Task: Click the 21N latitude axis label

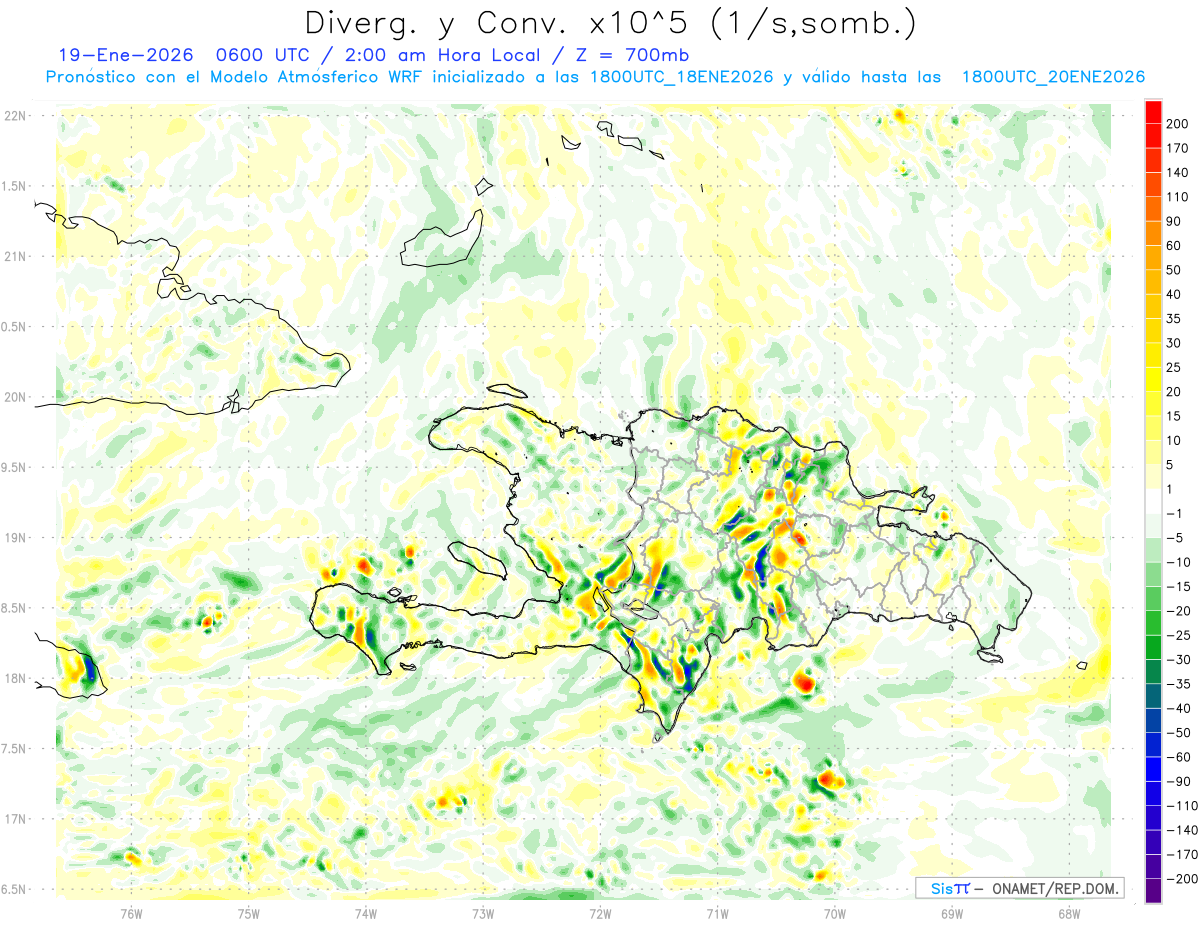Action: [14, 256]
